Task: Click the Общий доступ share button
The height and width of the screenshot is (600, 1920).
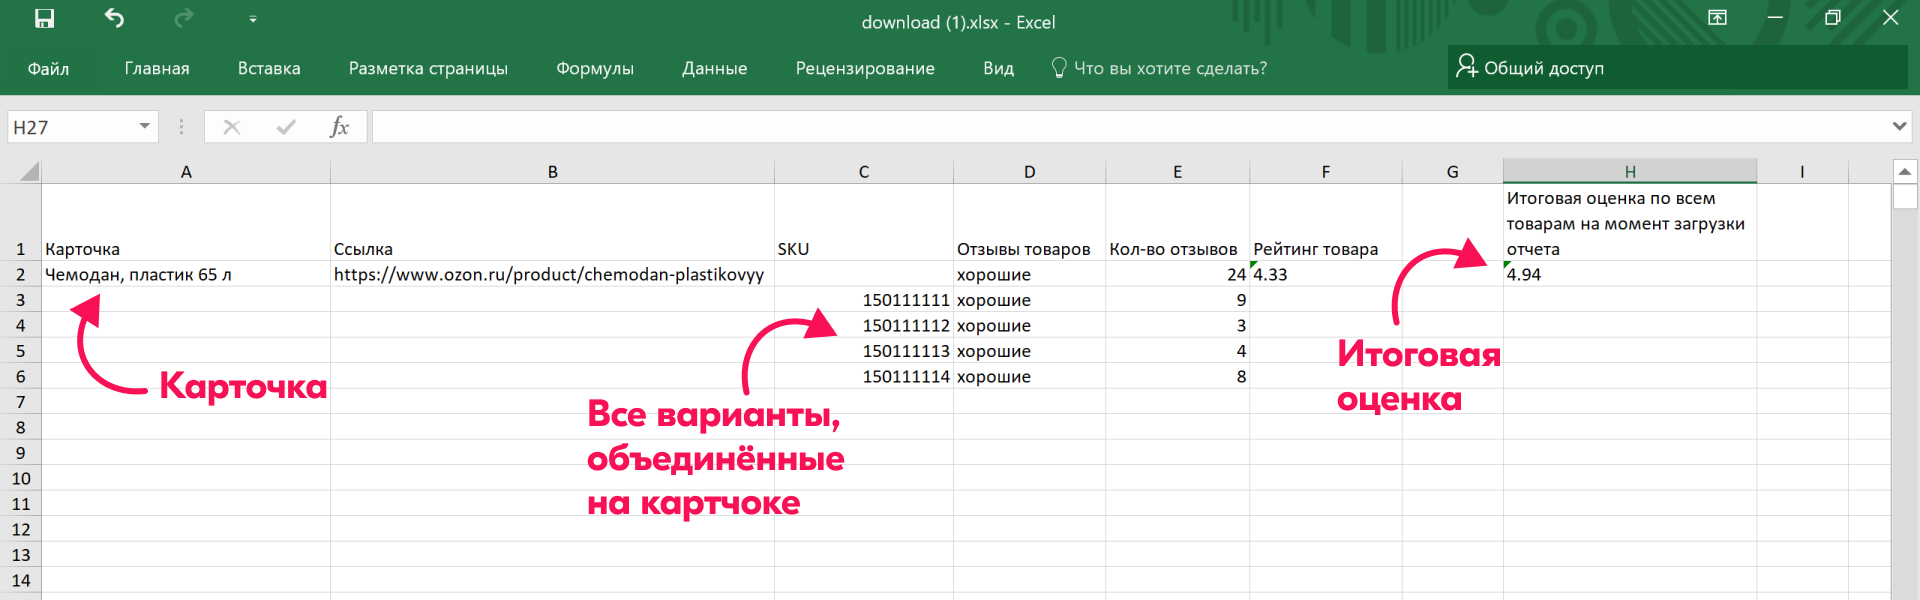Action: [1531, 68]
